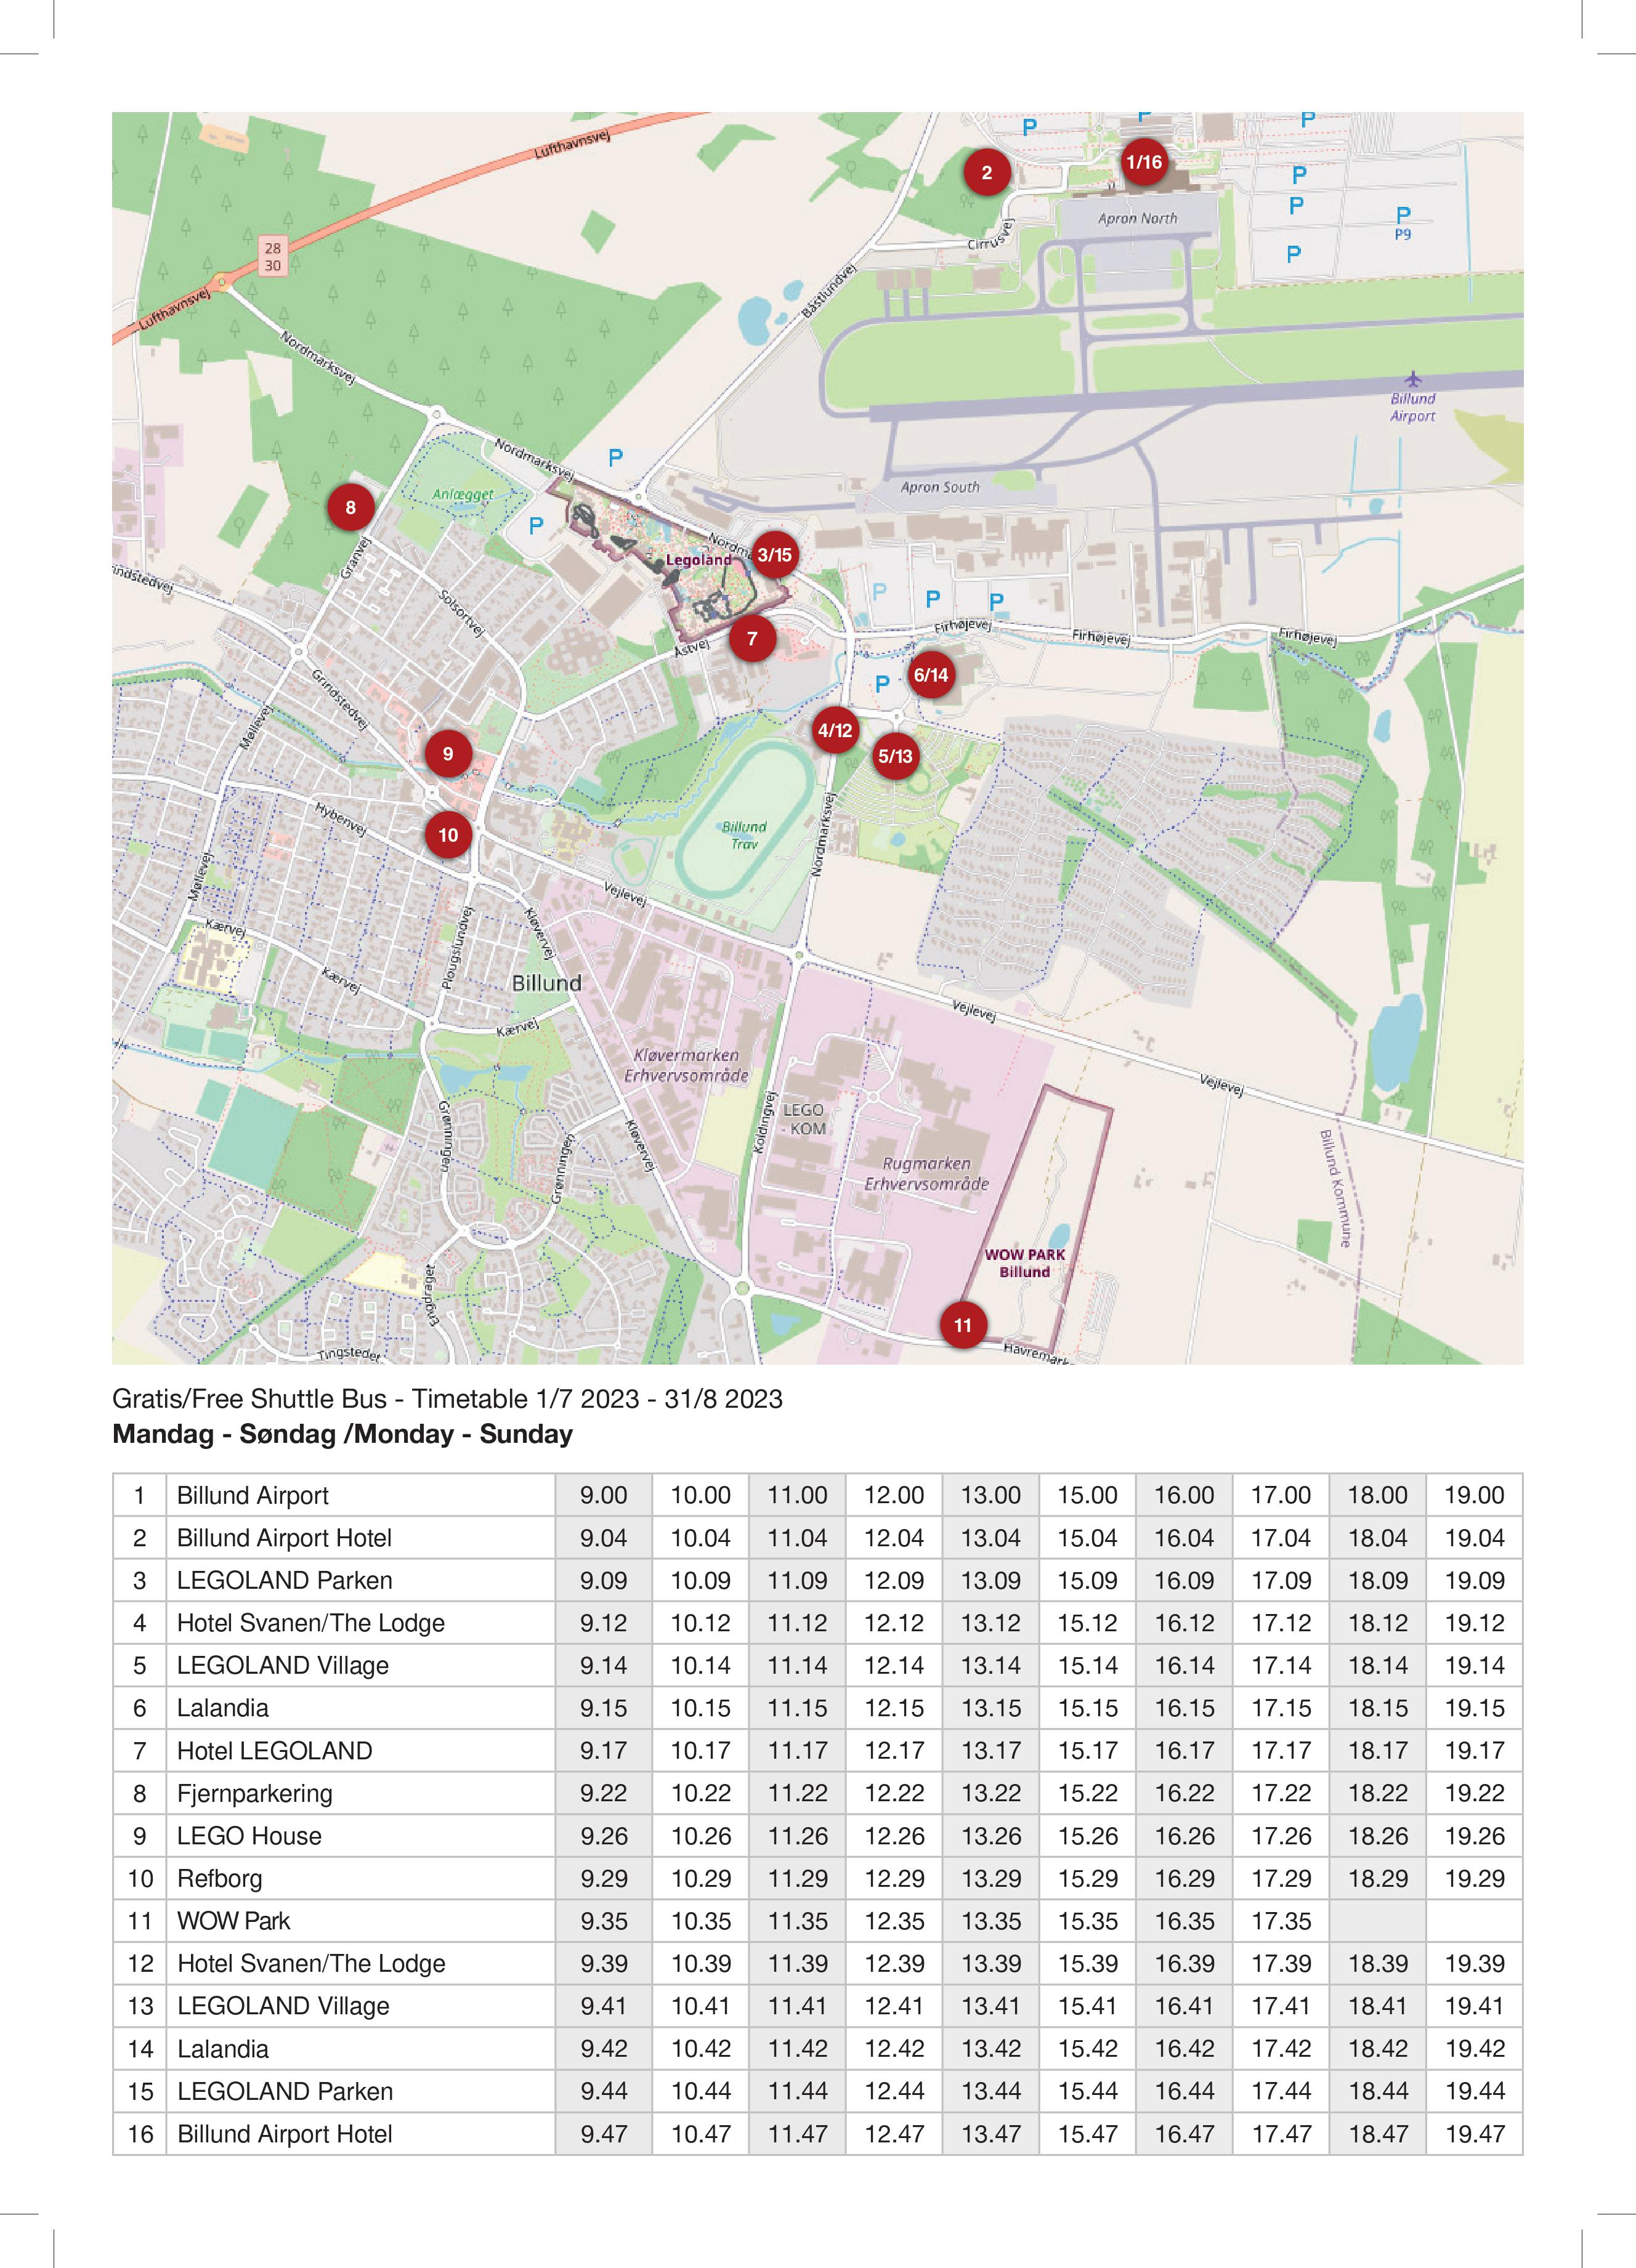Click the LEGO KOM map label

click(x=805, y=1119)
